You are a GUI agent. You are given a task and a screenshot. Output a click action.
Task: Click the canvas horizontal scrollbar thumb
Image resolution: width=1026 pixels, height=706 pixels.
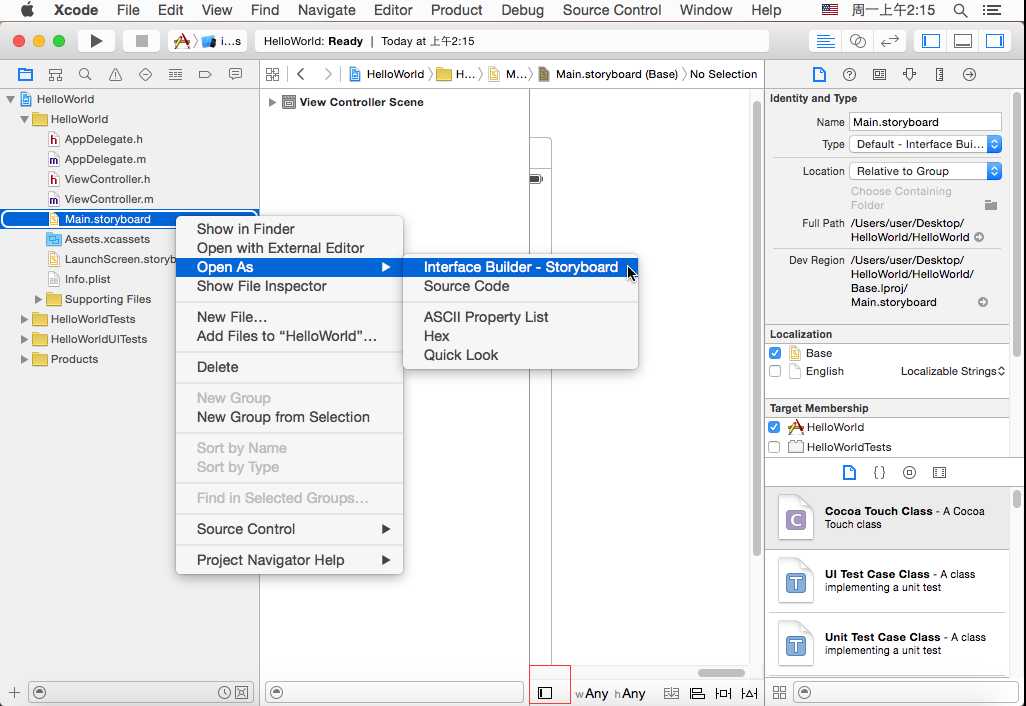pyautogui.click(x=721, y=673)
